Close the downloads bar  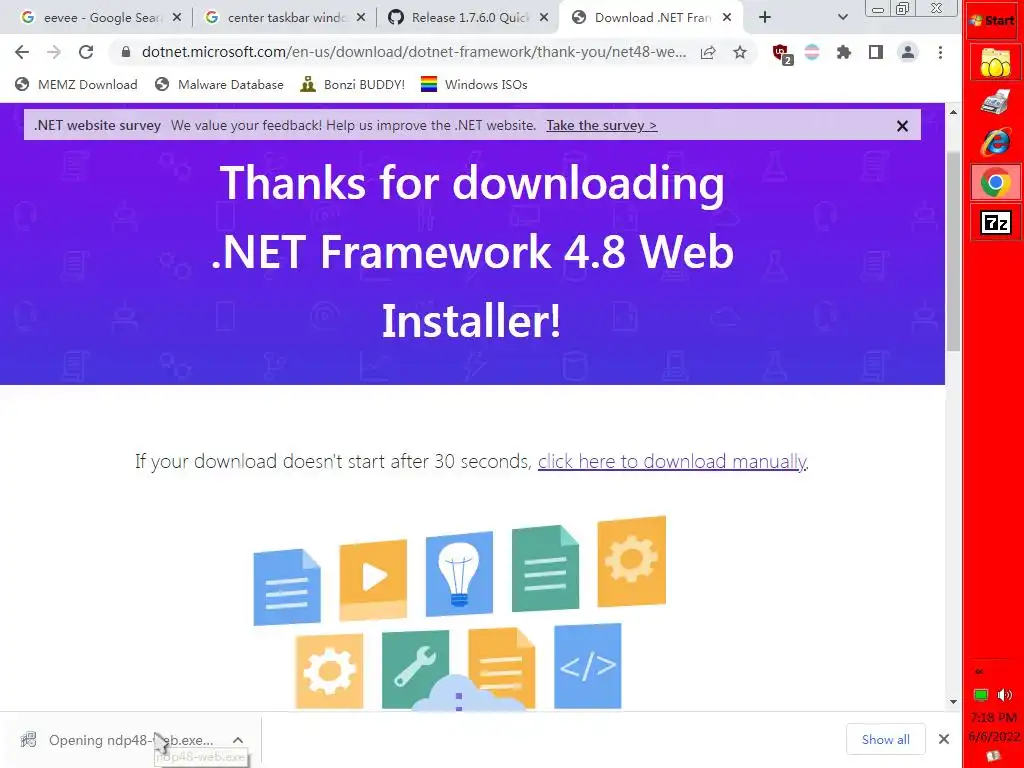click(x=944, y=739)
